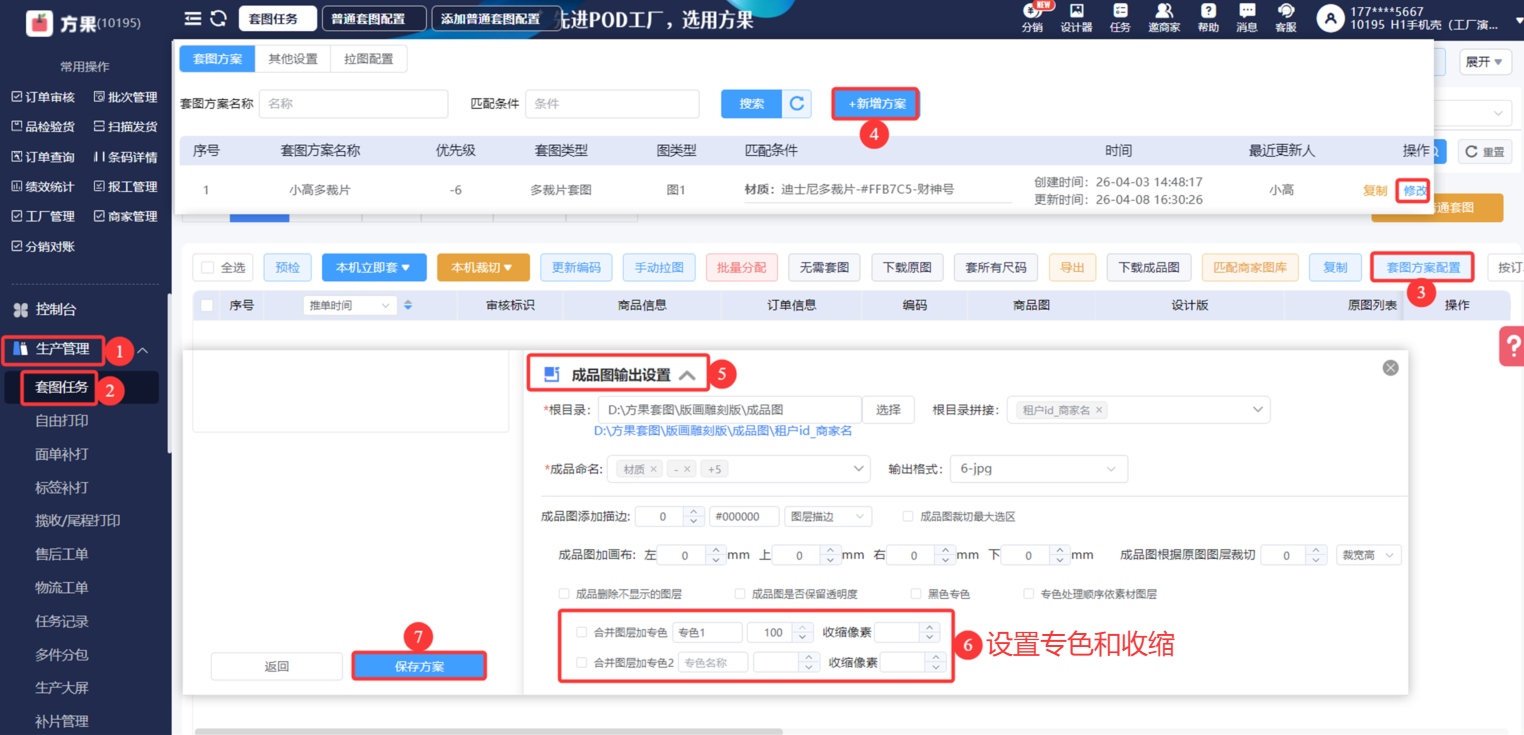Screen dimensions: 1524x735
Task: Collapse the 成品图输出设置 section
Action: [687, 375]
